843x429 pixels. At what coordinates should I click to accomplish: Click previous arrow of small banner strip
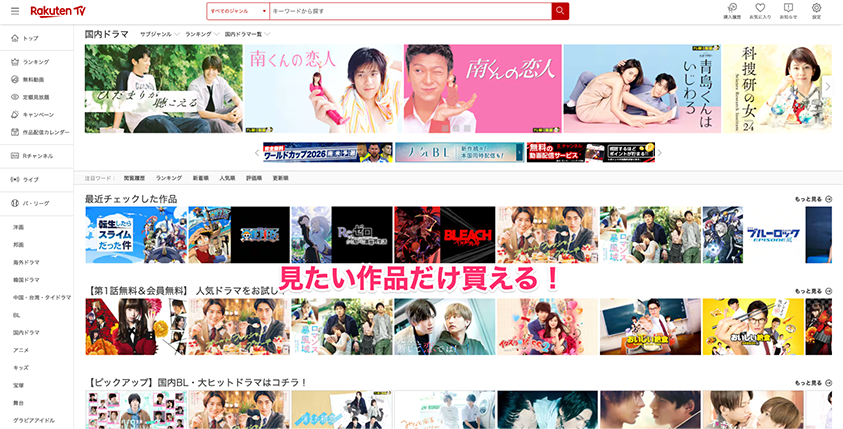click(x=257, y=153)
